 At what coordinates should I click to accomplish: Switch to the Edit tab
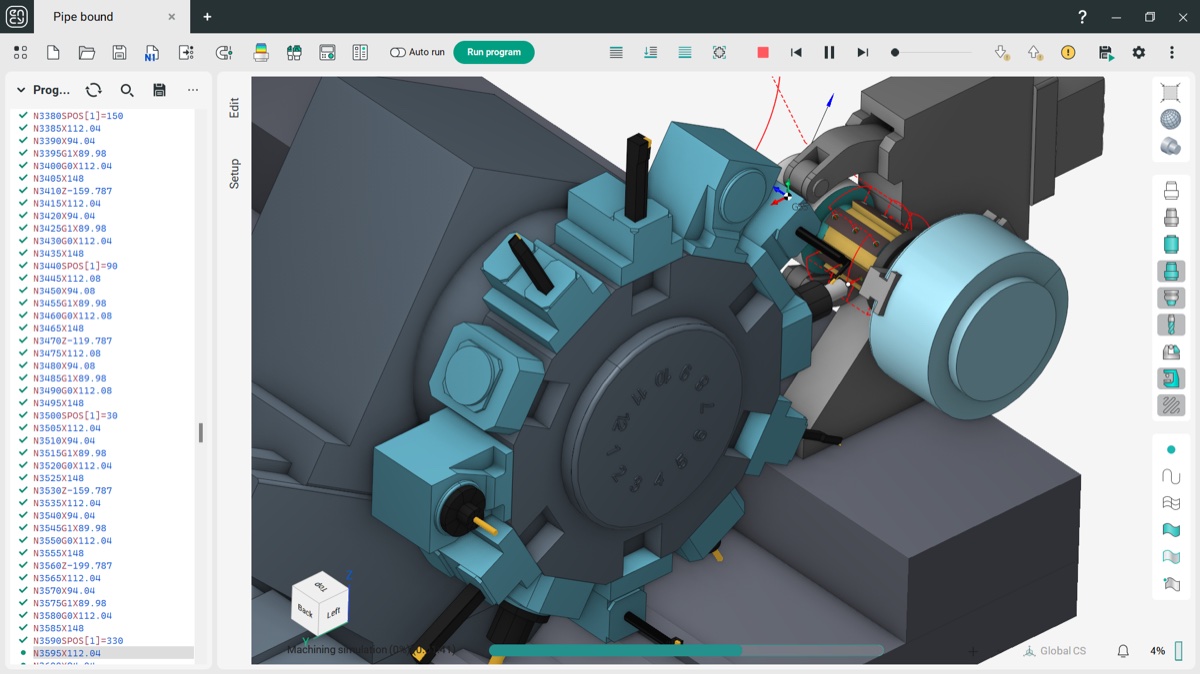coord(235,108)
